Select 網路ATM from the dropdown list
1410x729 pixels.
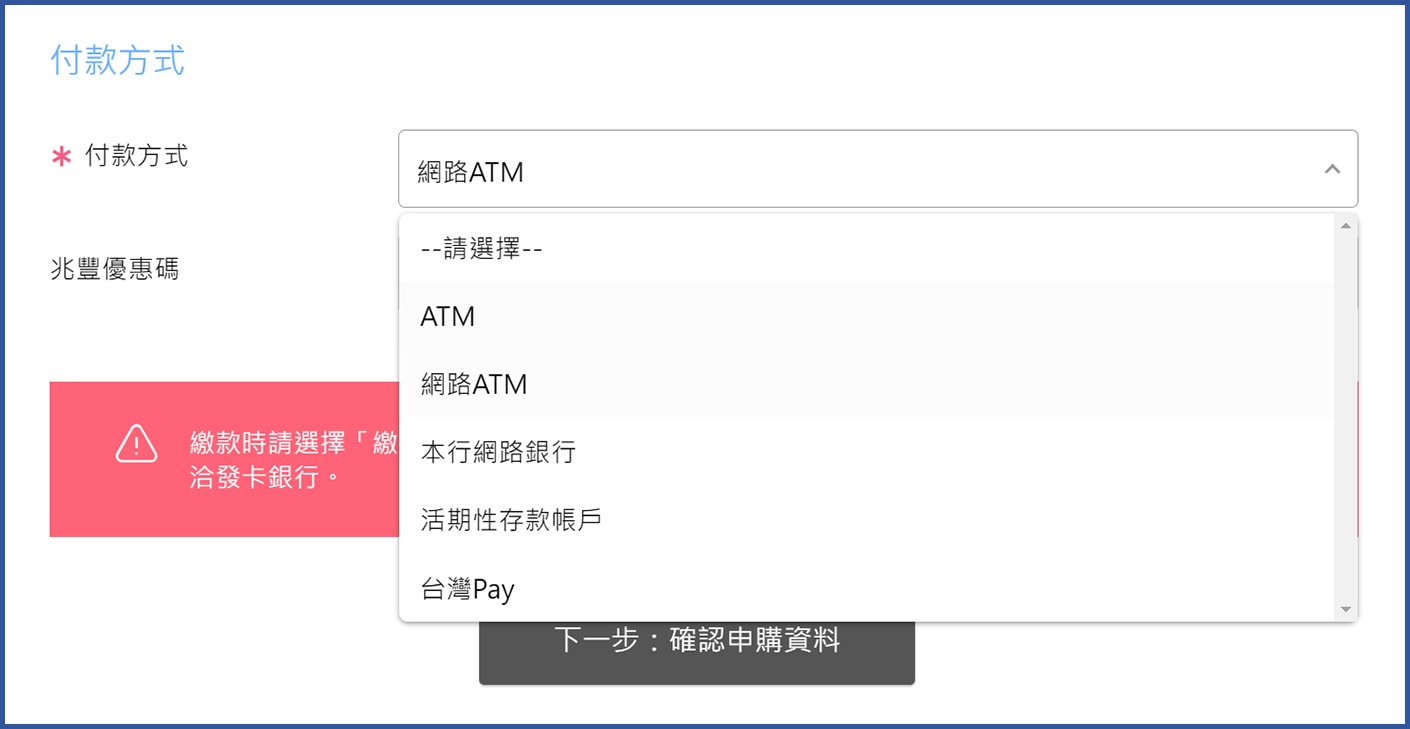(475, 384)
